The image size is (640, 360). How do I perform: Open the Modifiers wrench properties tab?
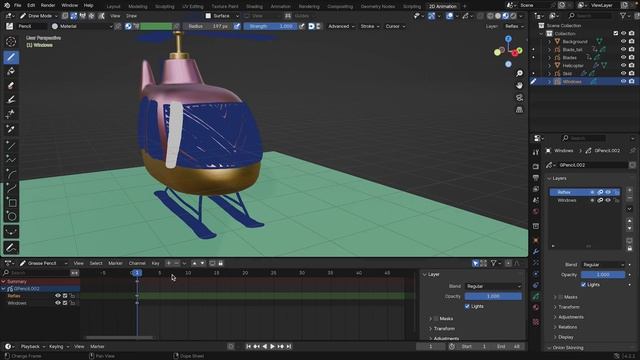pos(536,251)
